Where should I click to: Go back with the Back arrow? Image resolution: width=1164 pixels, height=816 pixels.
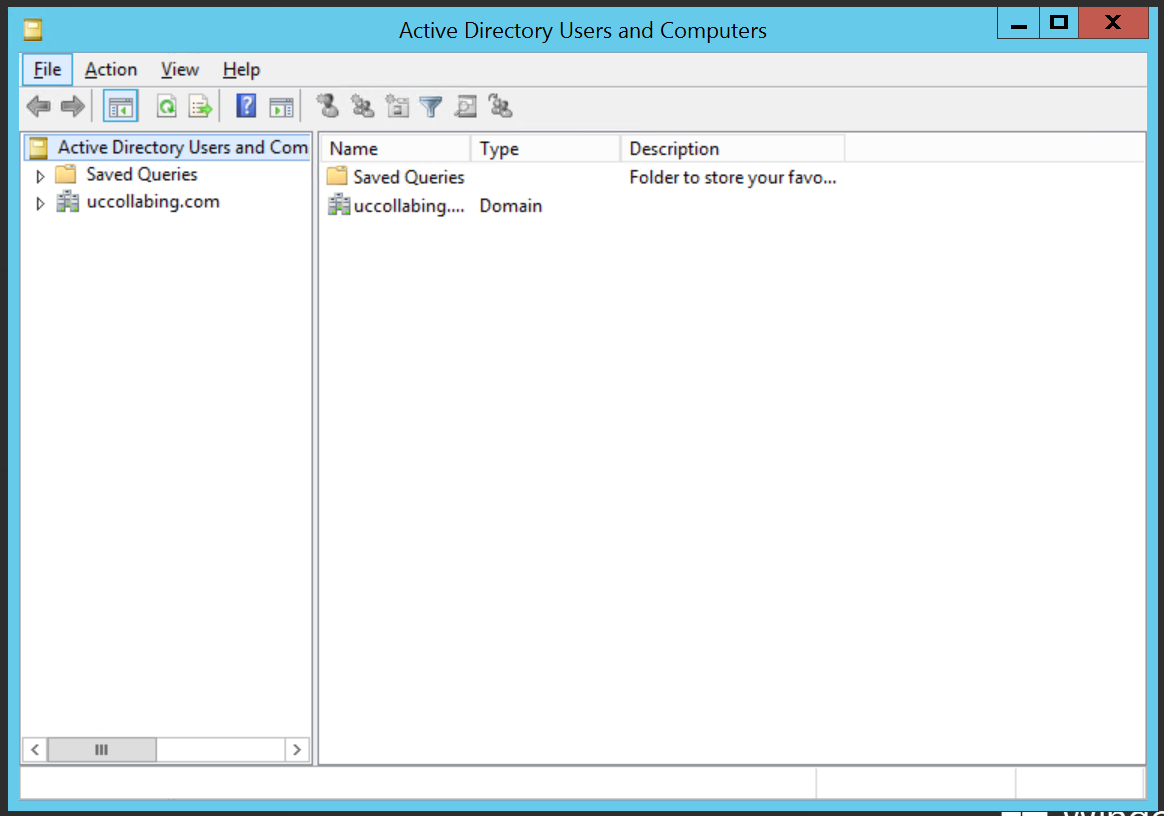pos(39,107)
